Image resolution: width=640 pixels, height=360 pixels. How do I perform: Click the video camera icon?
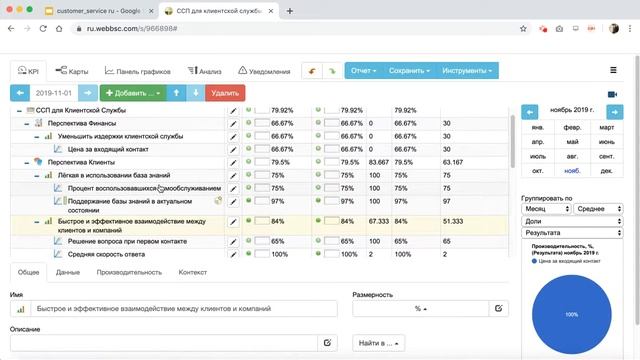tap(612, 94)
